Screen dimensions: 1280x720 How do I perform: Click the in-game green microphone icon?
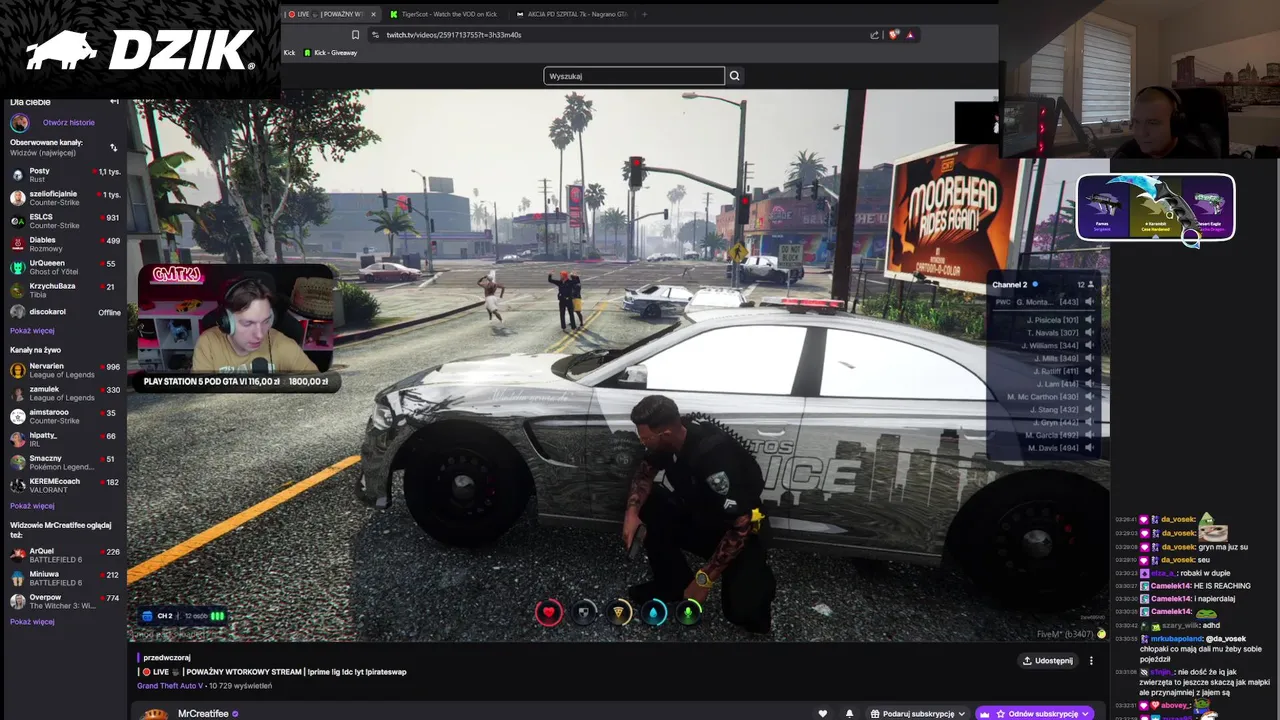689,613
